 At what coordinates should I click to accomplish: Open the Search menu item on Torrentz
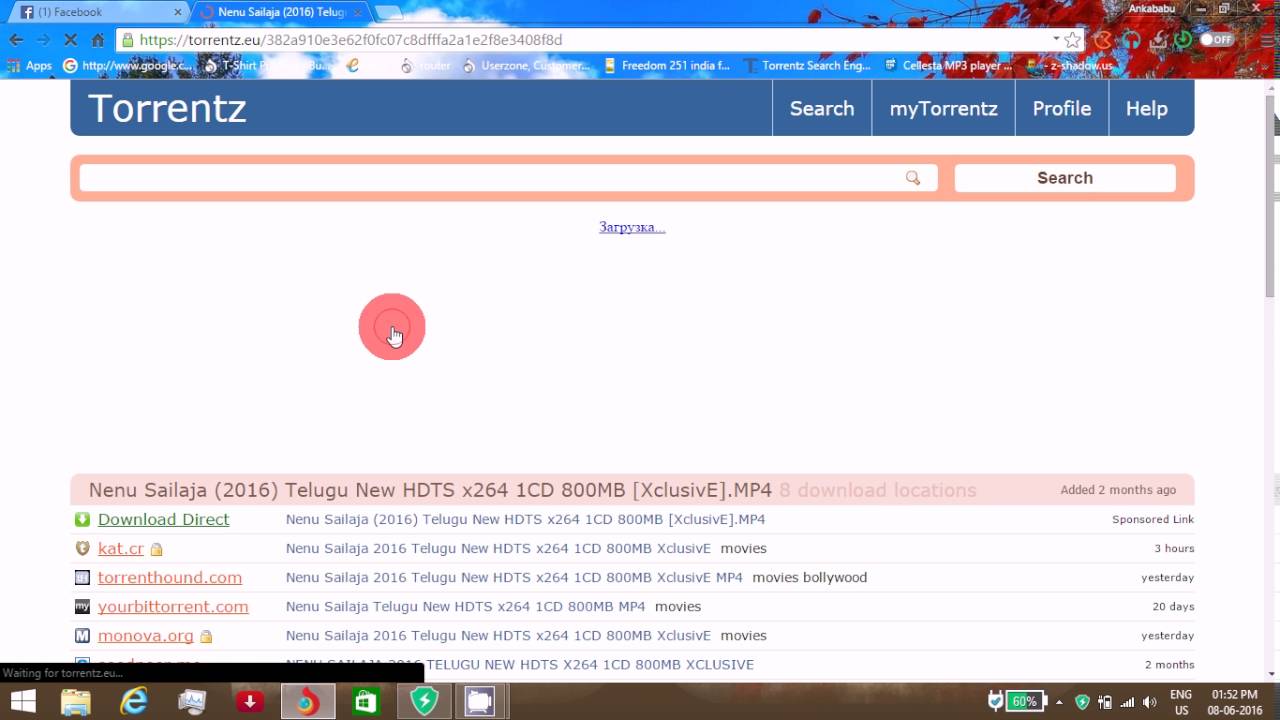822,108
